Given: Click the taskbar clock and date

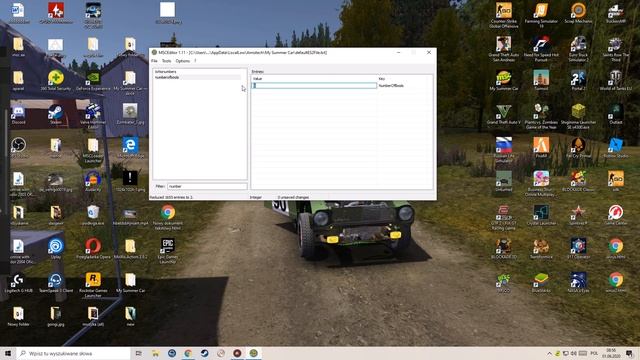Looking at the screenshot, I should coord(611,353).
